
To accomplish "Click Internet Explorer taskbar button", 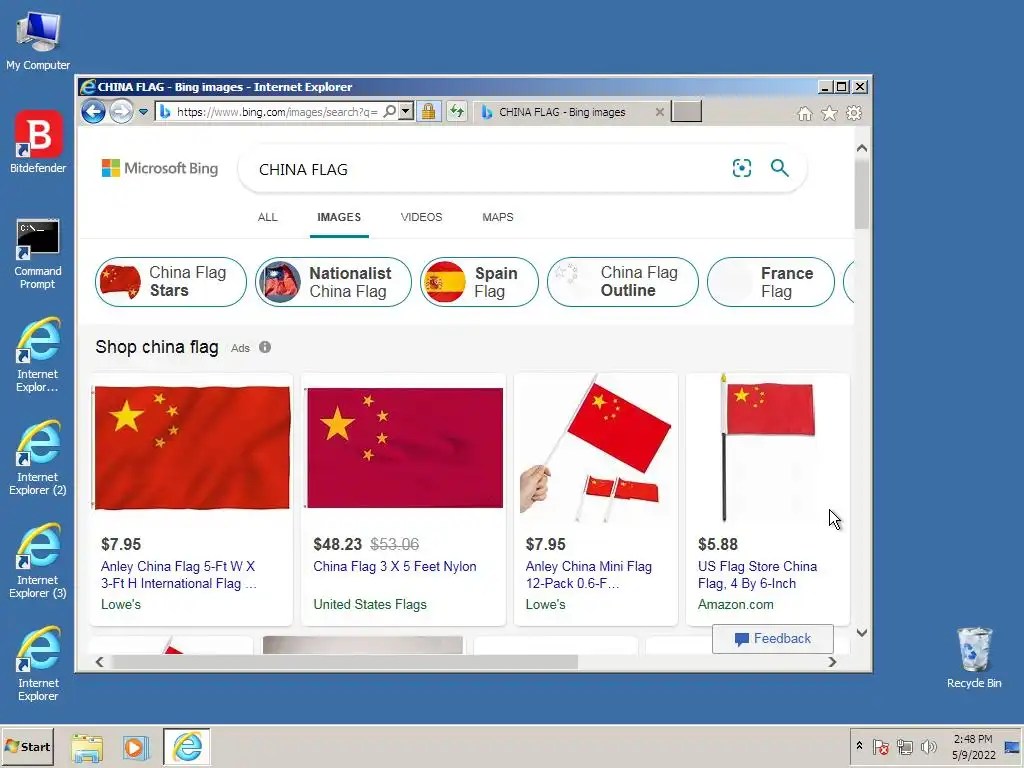I will 187,747.
